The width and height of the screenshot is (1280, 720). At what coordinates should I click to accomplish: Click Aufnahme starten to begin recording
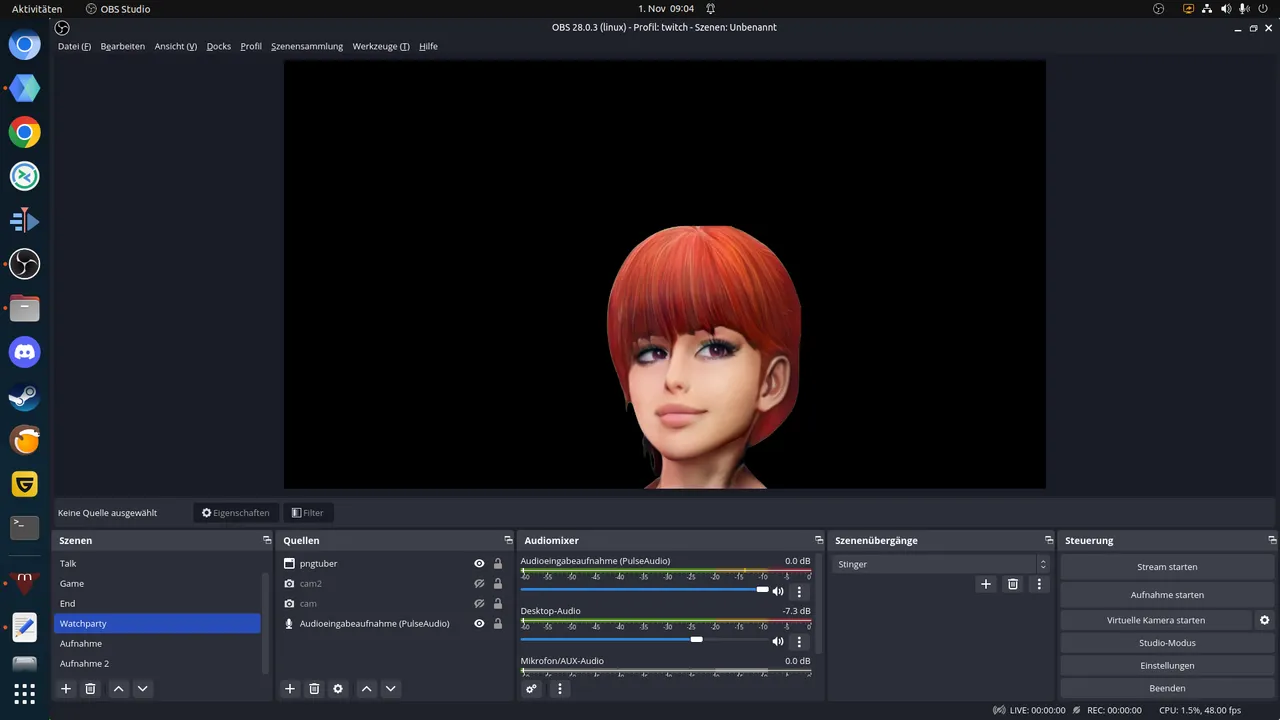[1167, 595]
